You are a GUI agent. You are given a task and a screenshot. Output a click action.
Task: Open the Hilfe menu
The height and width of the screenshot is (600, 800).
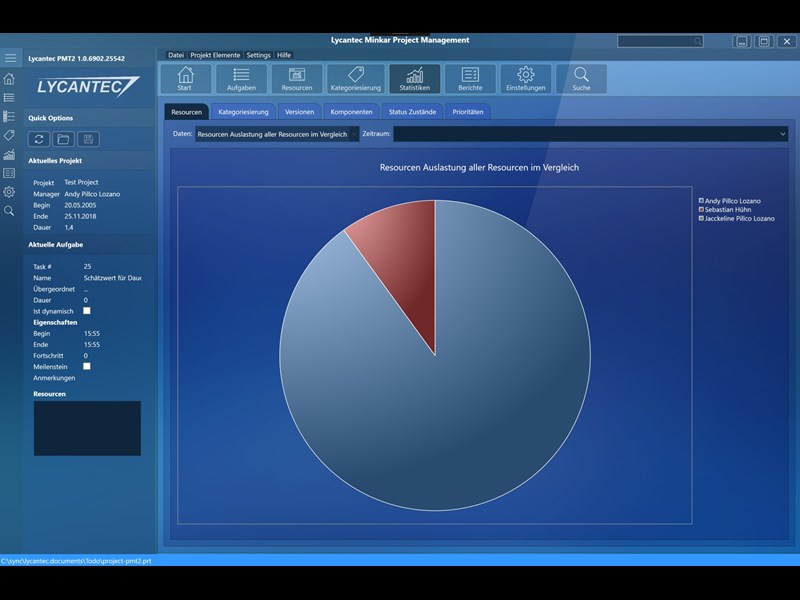coord(284,55)
